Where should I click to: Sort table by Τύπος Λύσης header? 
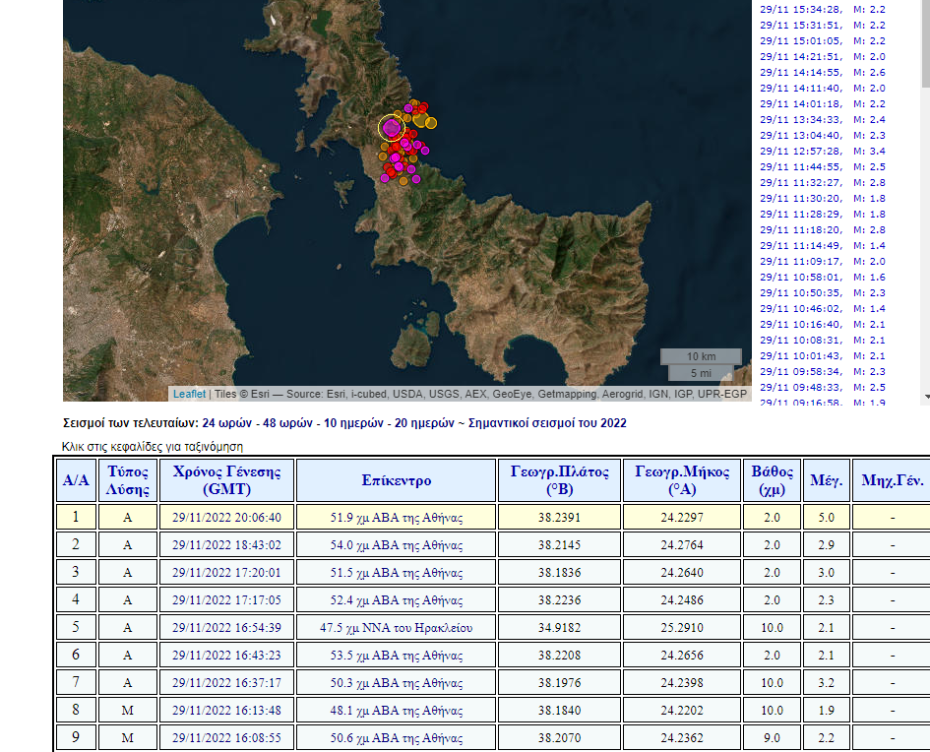tap(127, 480)
